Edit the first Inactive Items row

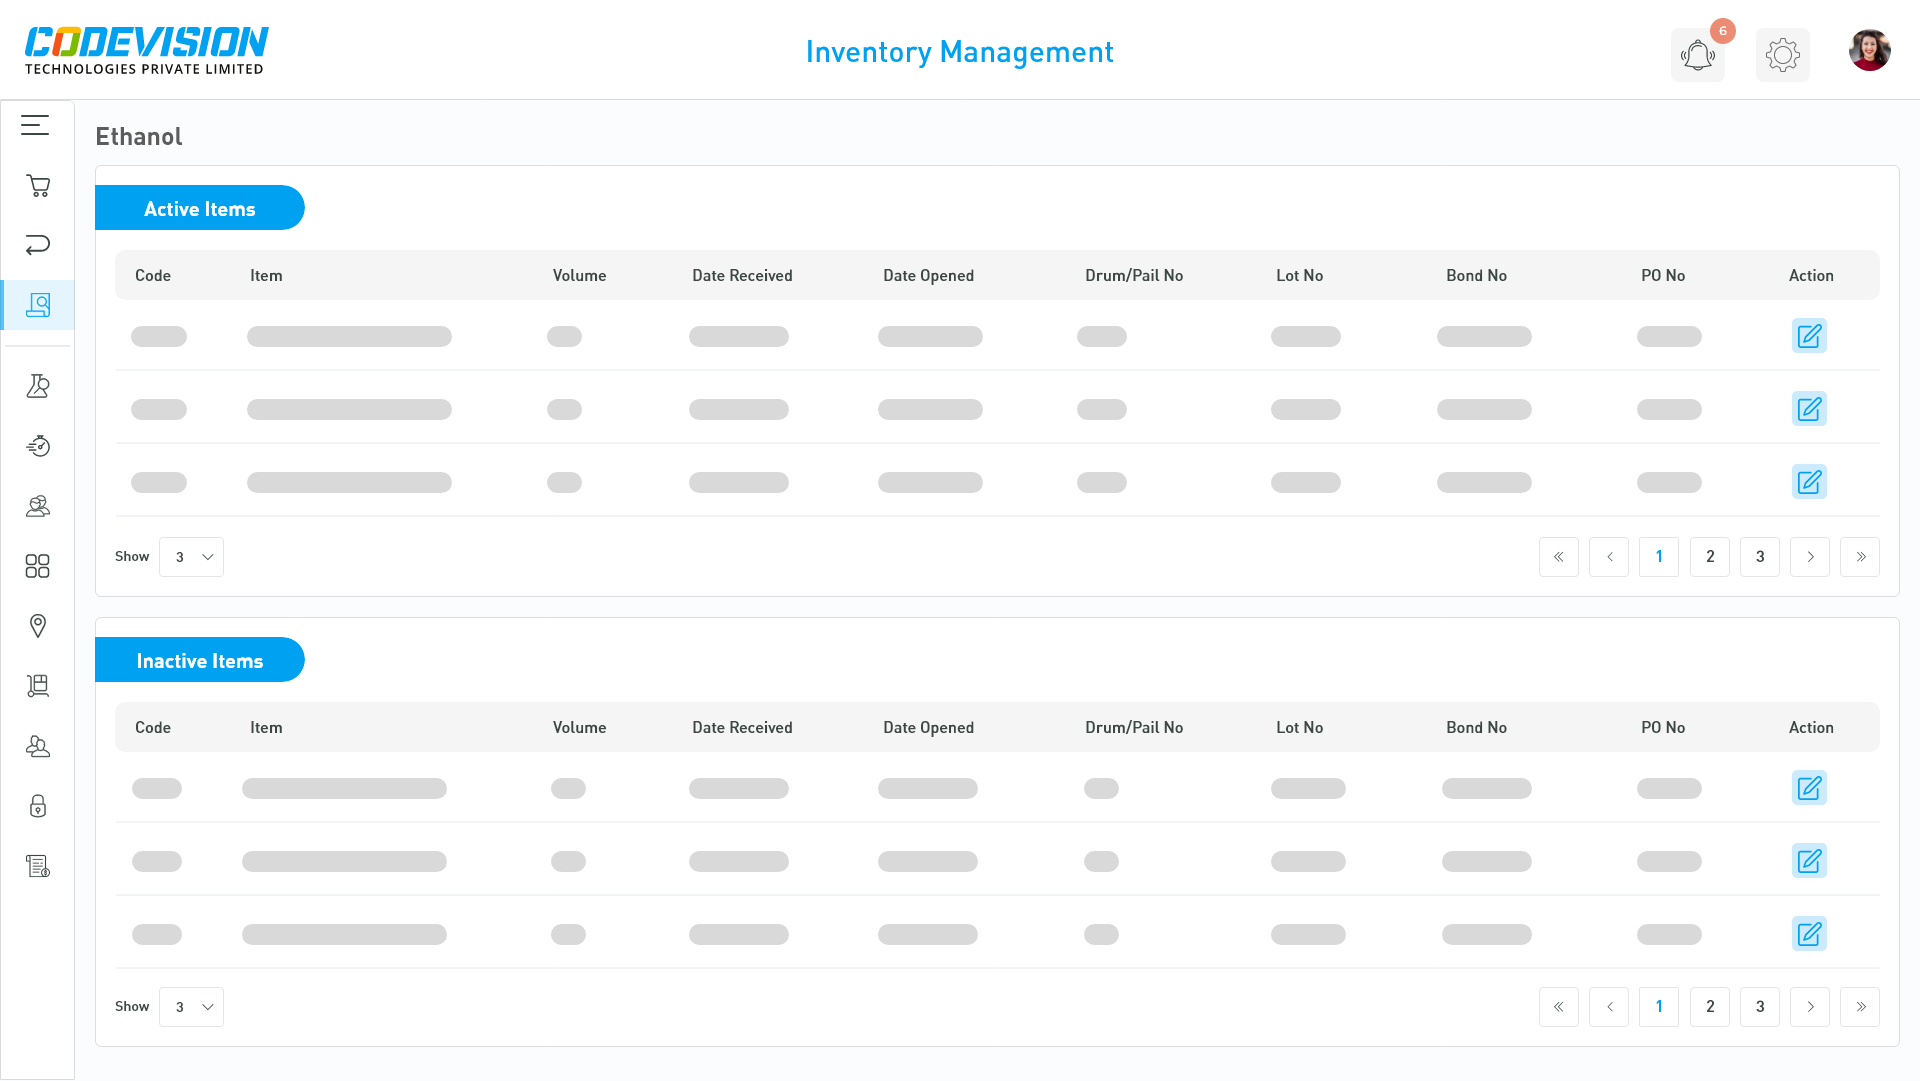[1809, 788]
